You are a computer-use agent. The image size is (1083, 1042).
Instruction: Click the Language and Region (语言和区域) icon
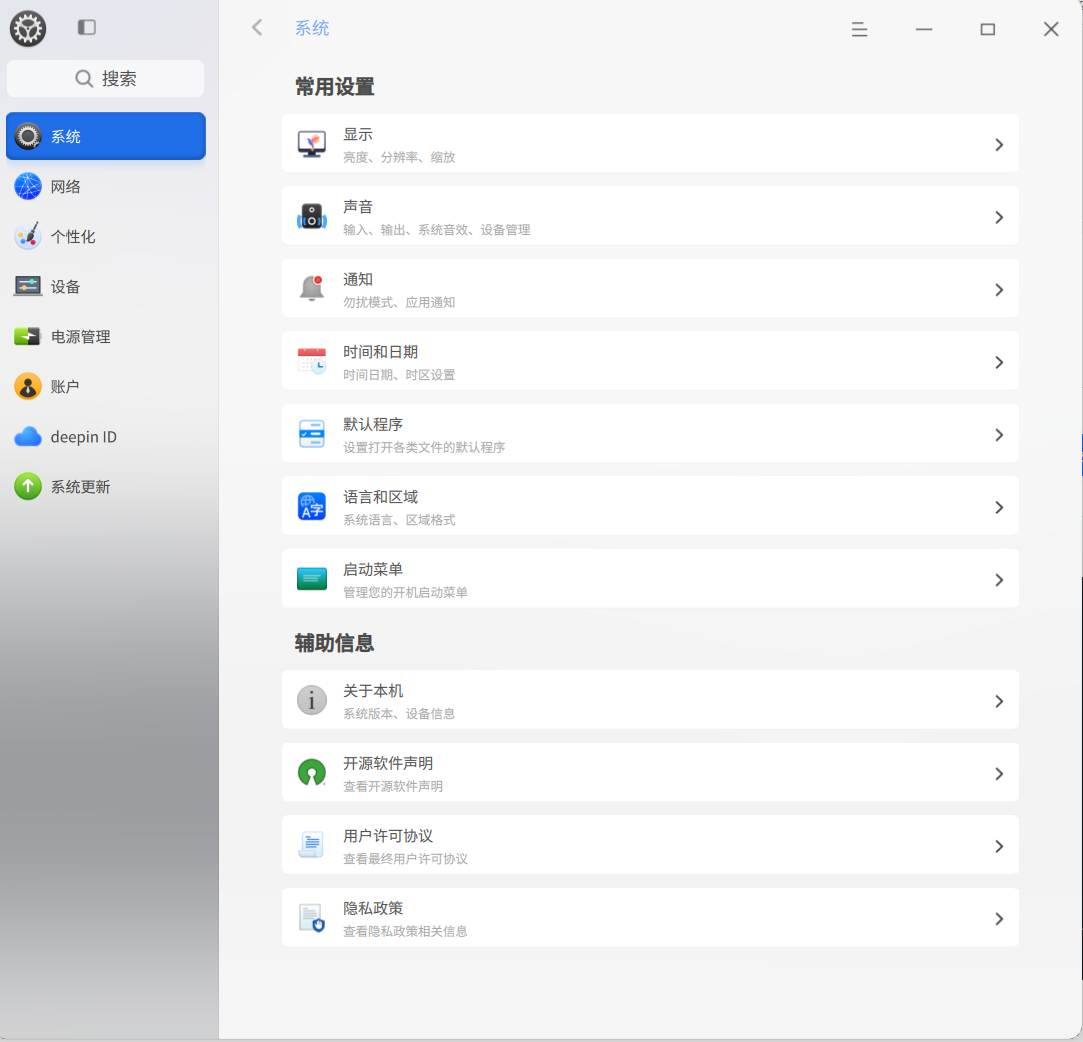click(x=312, y=506)
